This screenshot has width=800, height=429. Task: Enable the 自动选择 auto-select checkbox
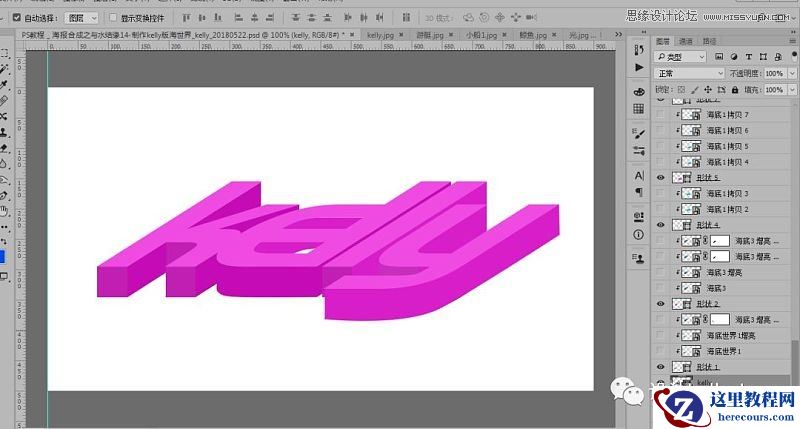(x=16, y=18)
